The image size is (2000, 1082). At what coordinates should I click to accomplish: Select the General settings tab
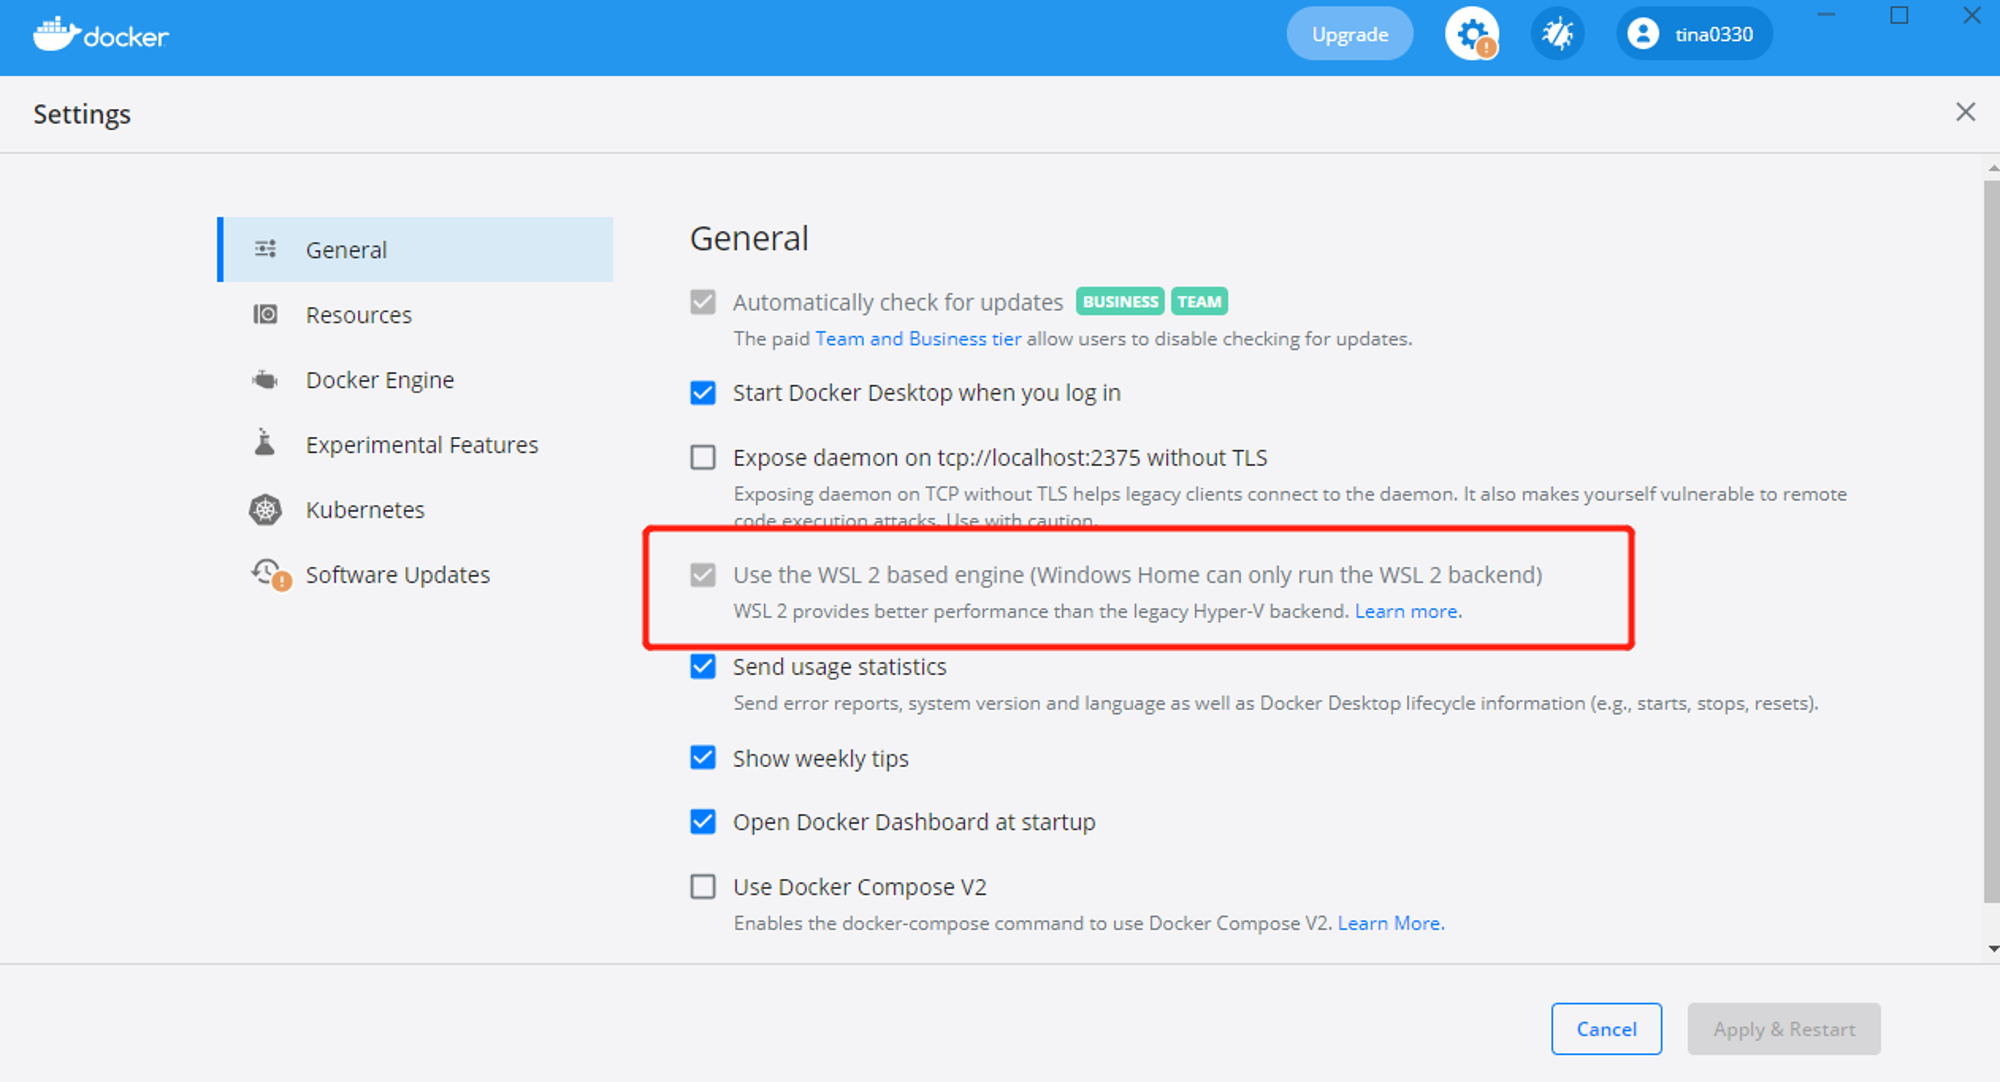click(415, 249)
